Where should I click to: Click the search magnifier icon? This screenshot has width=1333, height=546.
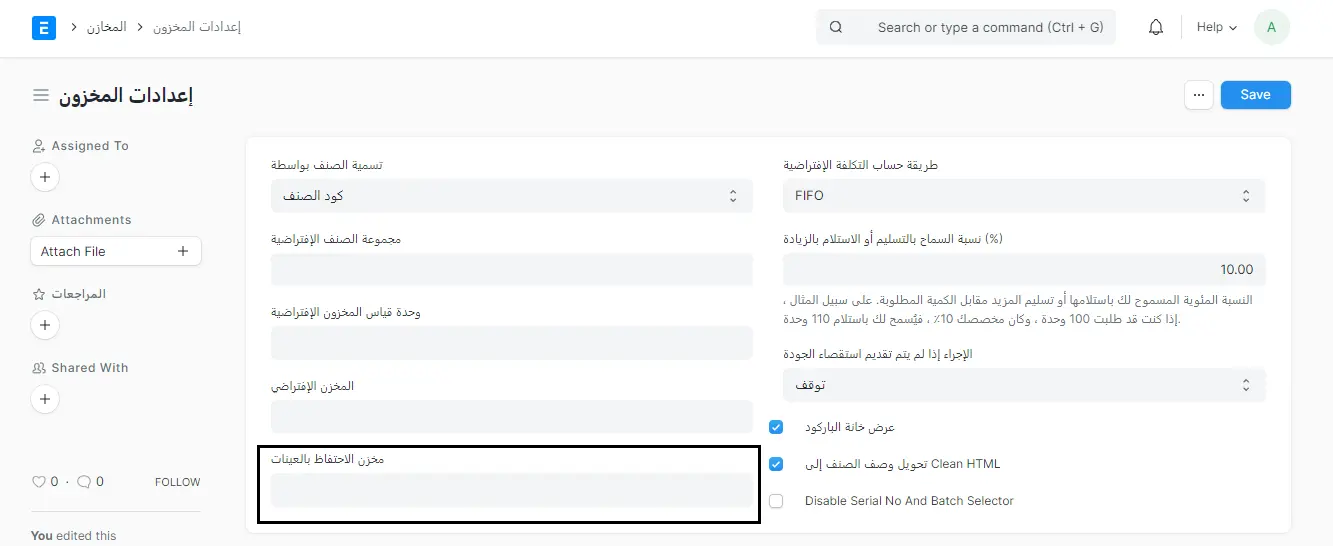836,28
